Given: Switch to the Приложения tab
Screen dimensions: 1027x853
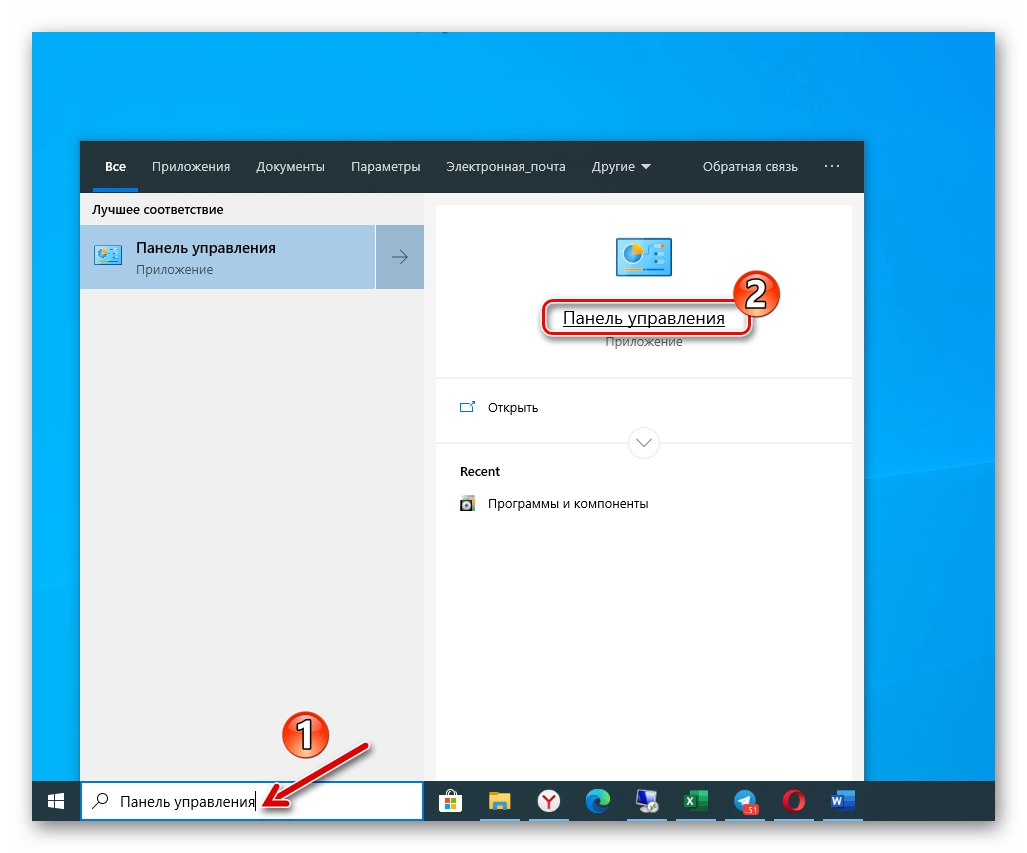Looking at the screenshot, I should pos(191,167).
